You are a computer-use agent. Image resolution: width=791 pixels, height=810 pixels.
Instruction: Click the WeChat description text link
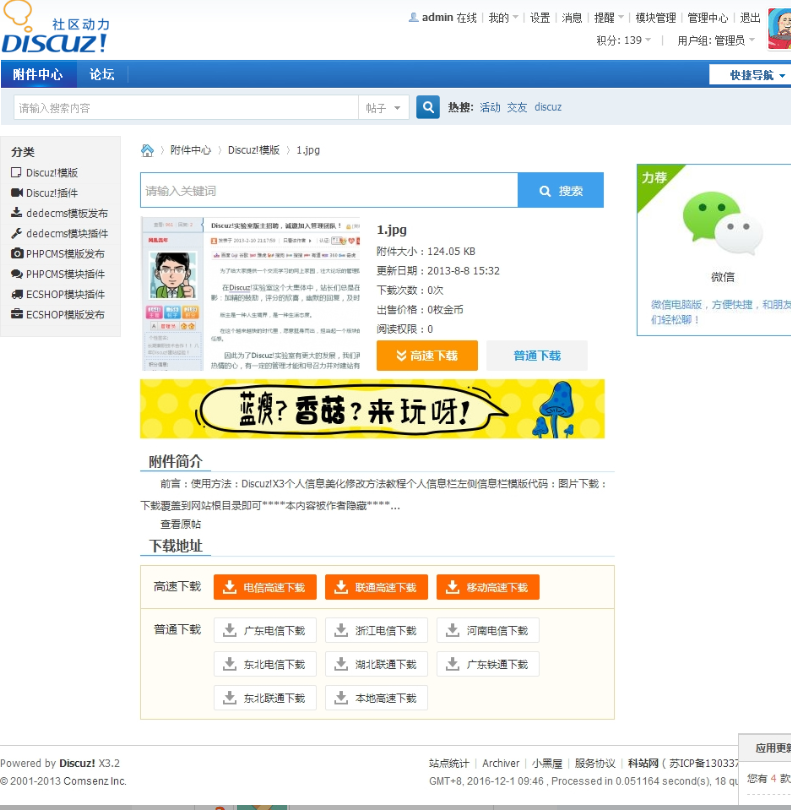point(720,312)
